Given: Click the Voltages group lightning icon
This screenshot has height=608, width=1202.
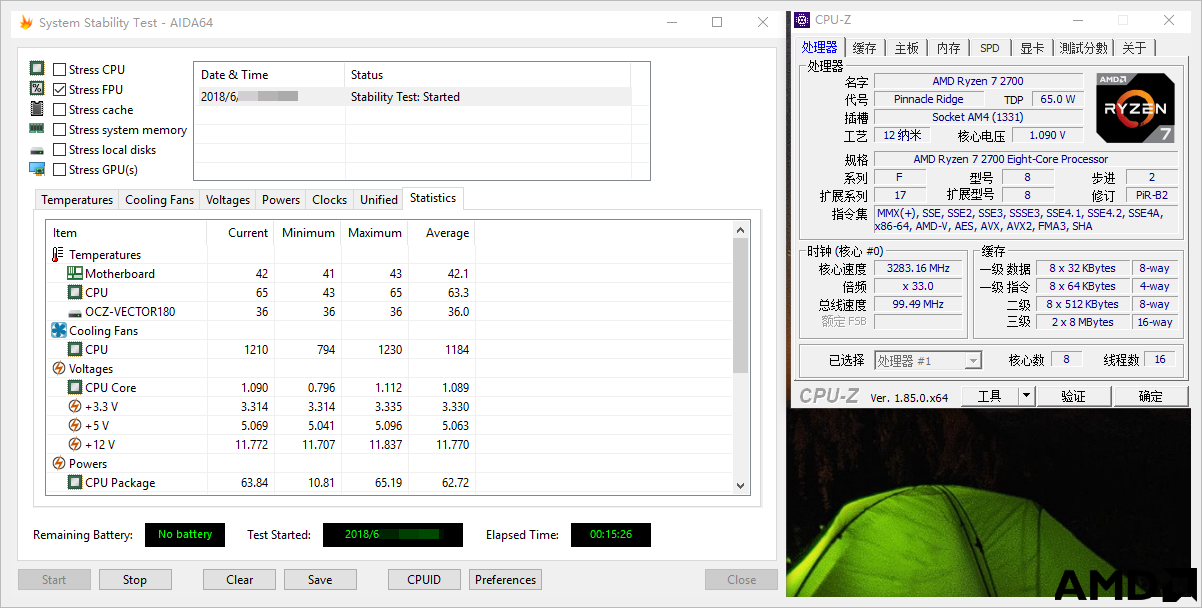Looking at the screenshot, I should (58, 368).
